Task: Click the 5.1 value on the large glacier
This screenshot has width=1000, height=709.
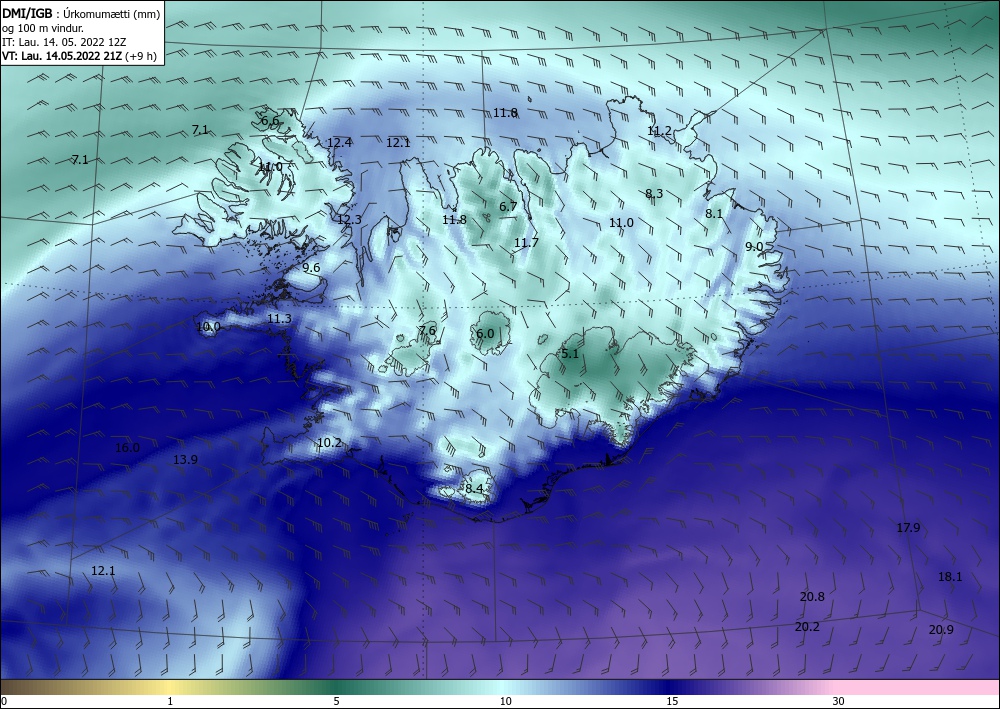Action: coord(570,353)
